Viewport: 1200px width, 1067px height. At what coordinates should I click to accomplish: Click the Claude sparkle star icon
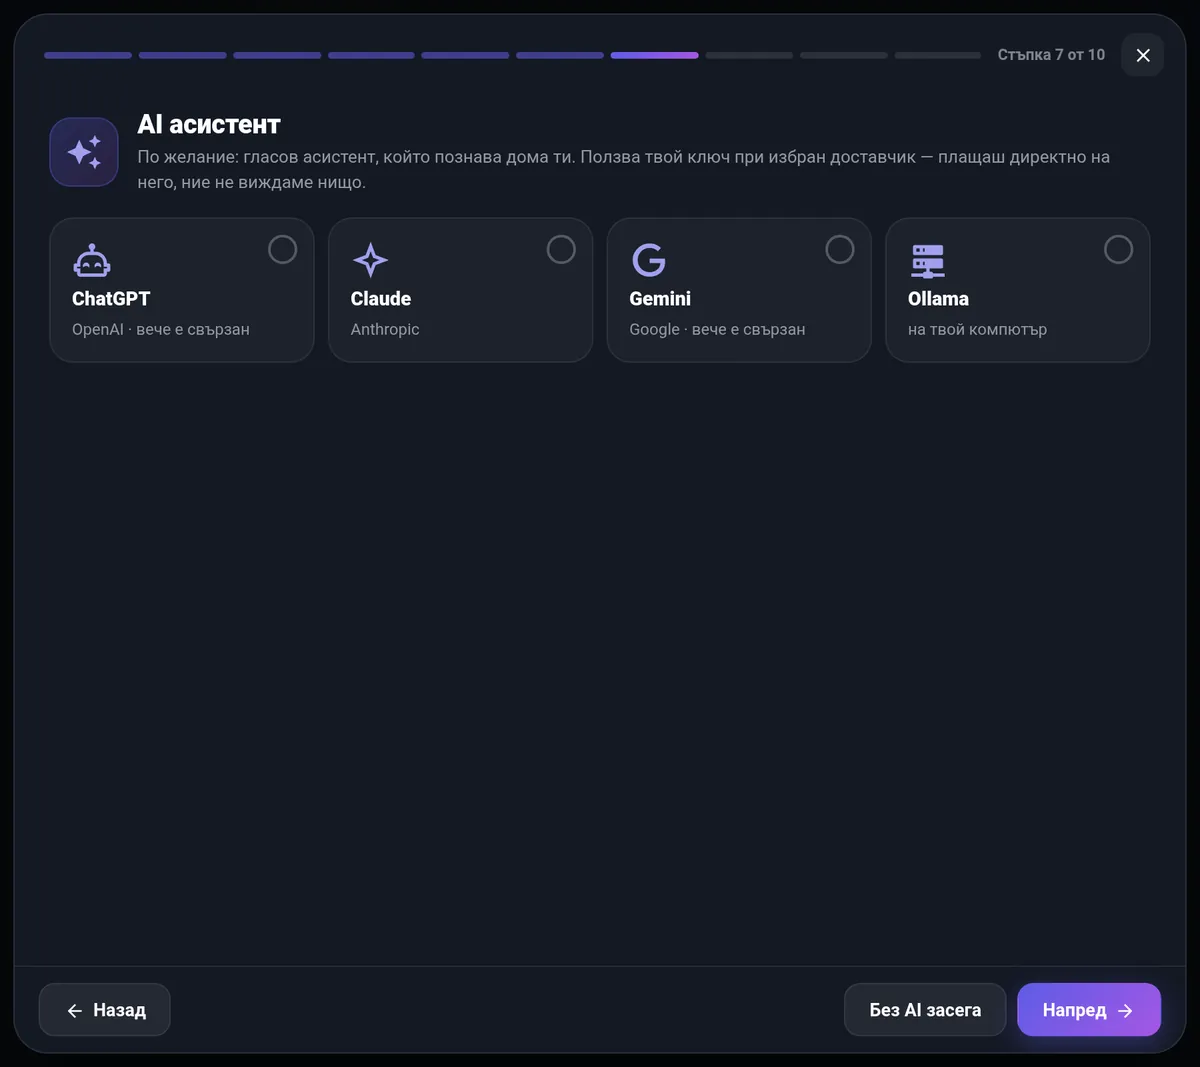click(370, 260)
